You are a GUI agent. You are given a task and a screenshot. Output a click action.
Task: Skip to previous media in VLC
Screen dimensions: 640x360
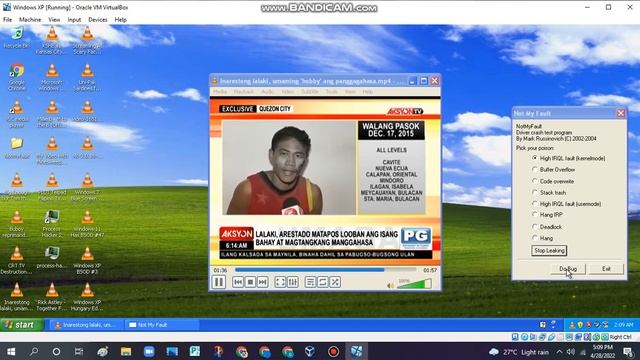[x=238, y=282]
